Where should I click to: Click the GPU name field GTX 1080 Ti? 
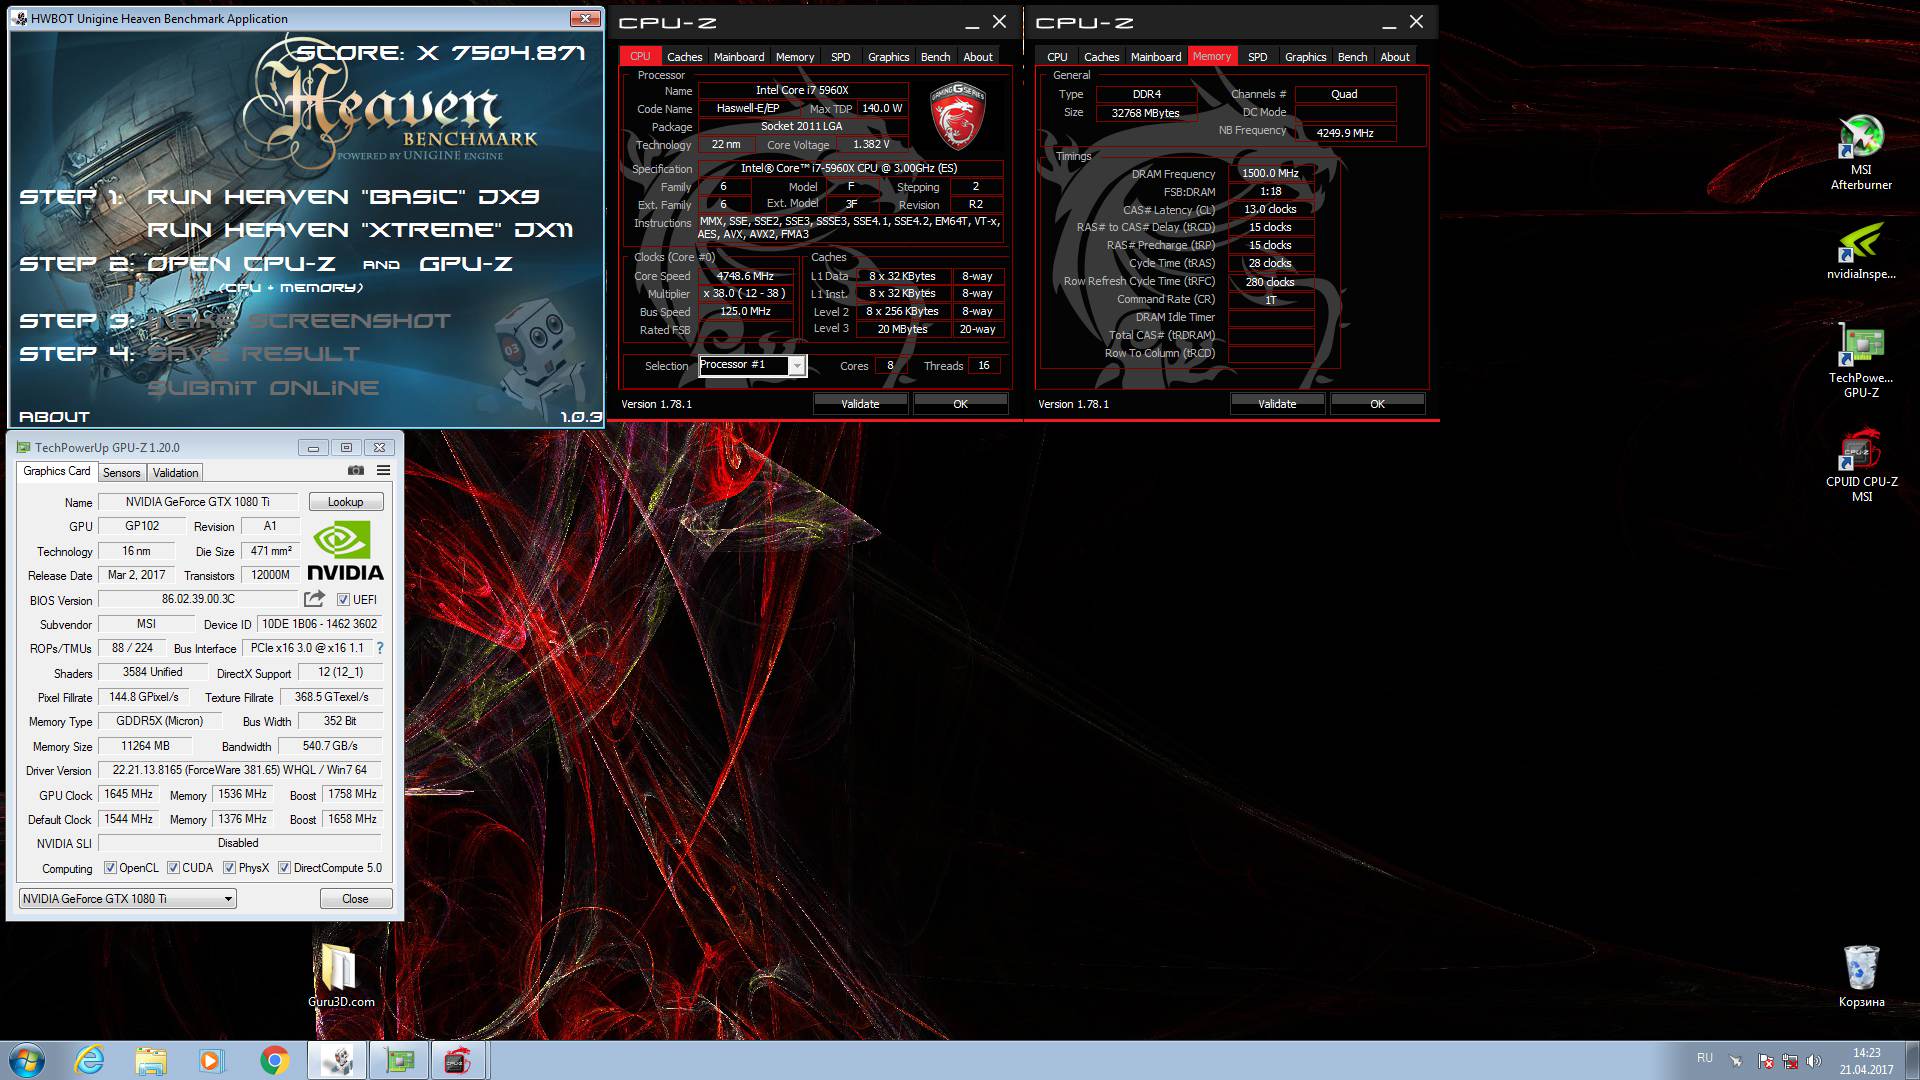pyautogui.click(x=198, y=502)
